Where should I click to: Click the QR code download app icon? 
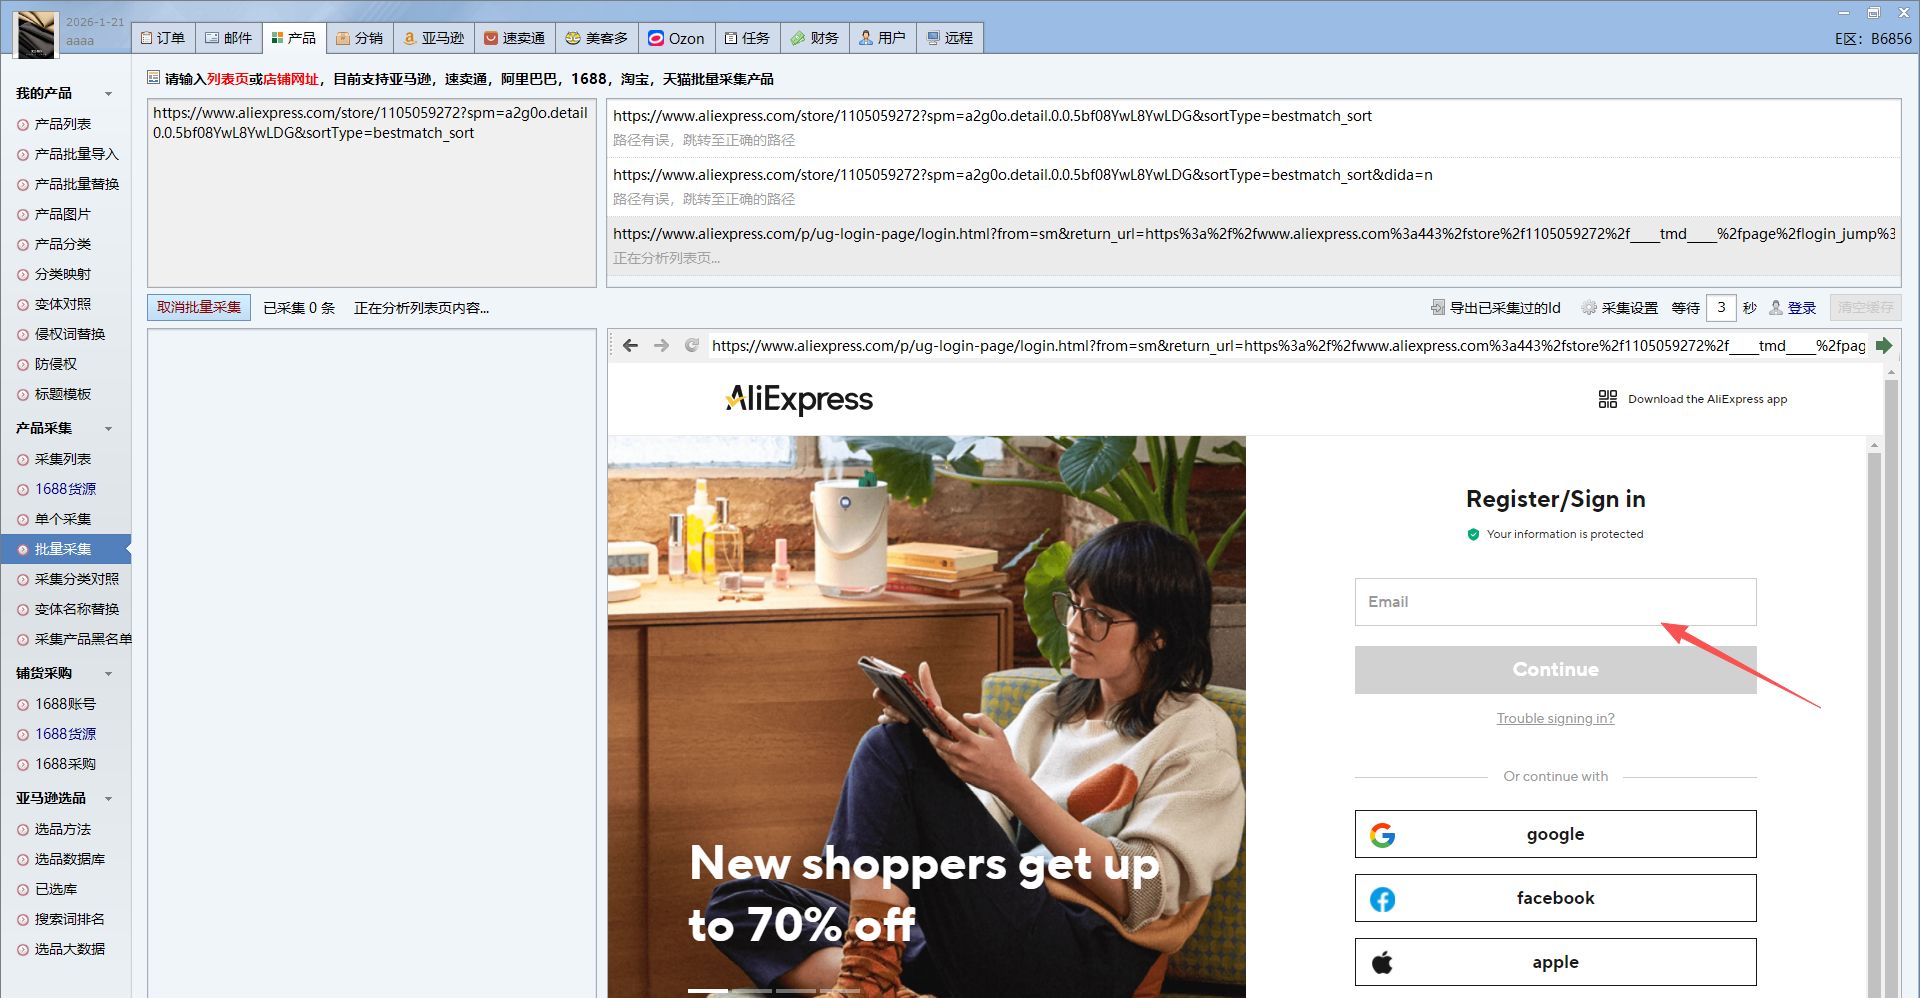coord(1607,399)
